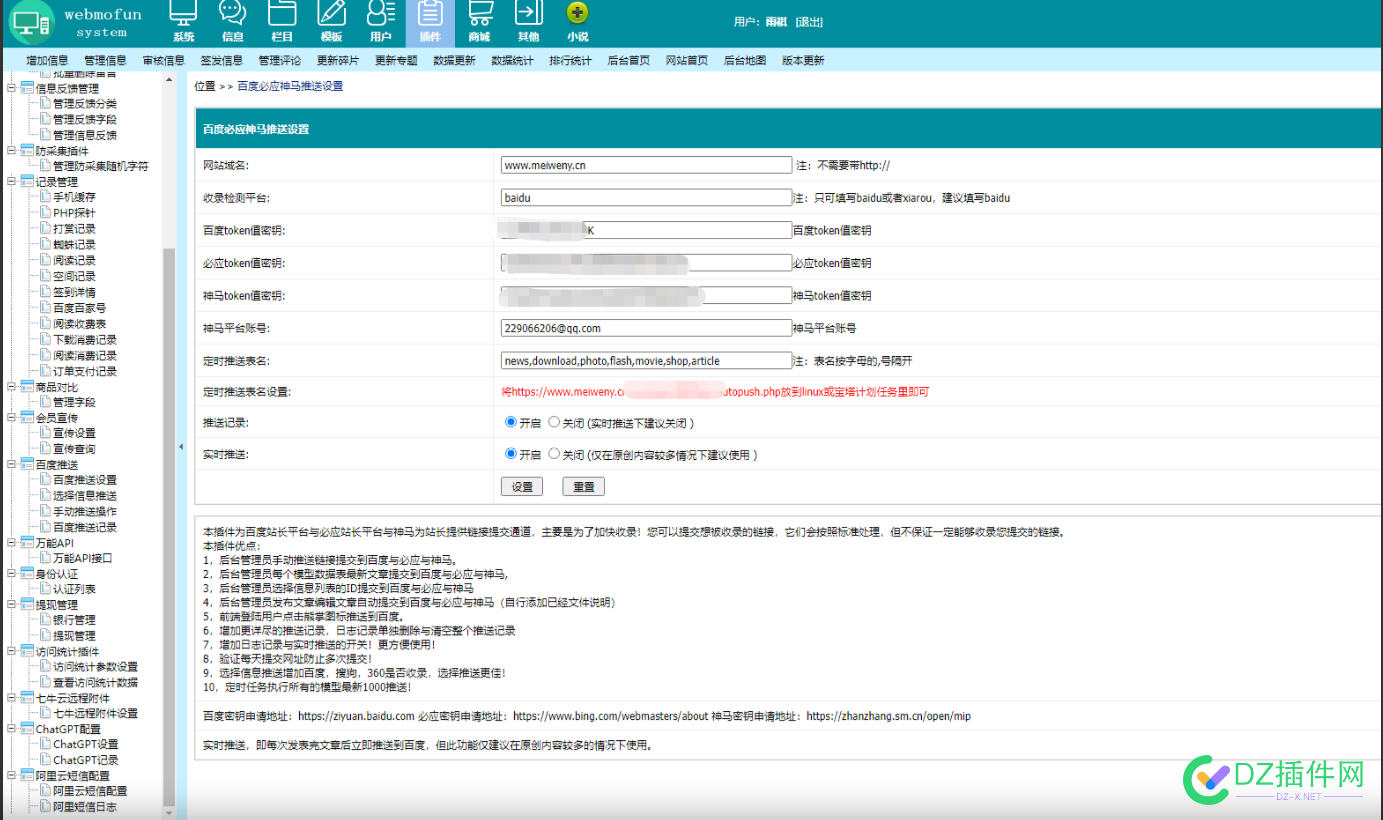Click the sidebar collapse arrow handle
The width and height of the screenshot is (1383, 820).
tap(181, 447)
